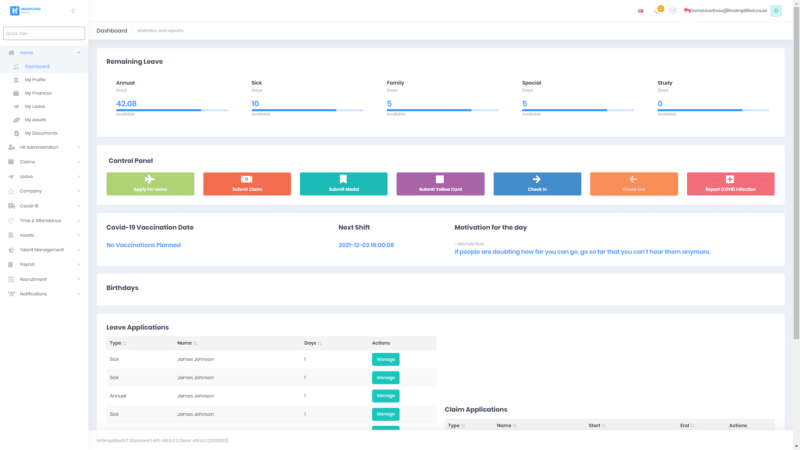Click the Annual 42.08 days value
This screenshot has height=450, width=800.
[126, 104]
